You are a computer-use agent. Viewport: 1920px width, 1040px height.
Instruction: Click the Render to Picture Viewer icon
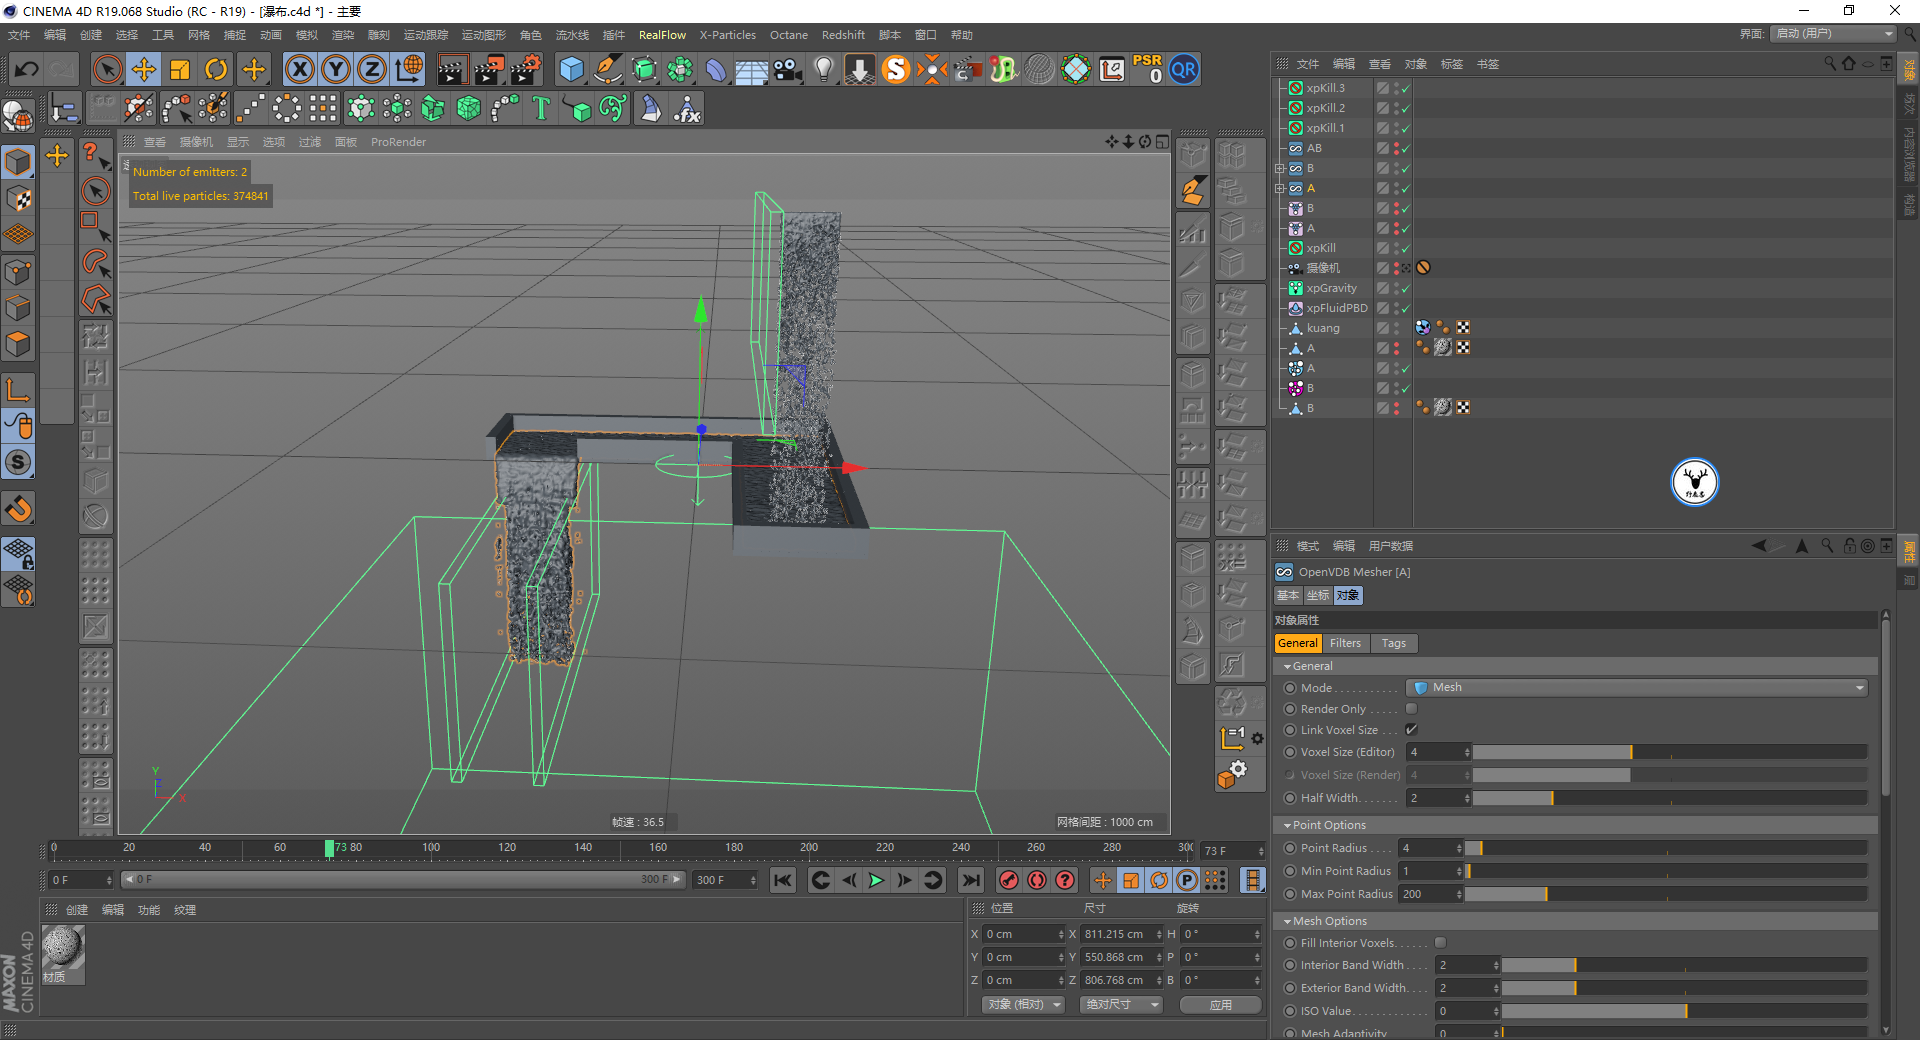point(489,70)
